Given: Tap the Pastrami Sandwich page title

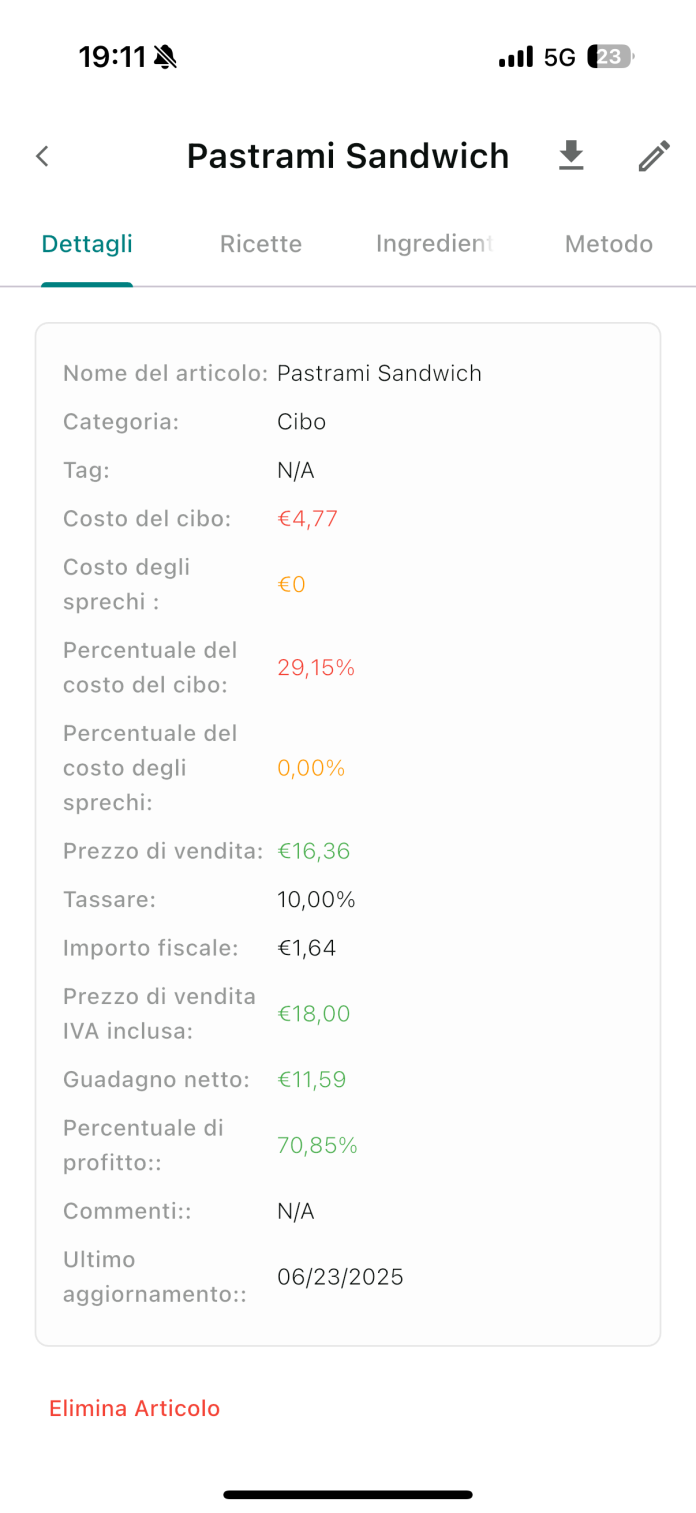Looking at the screenshot, I should (x=348, y=156).
